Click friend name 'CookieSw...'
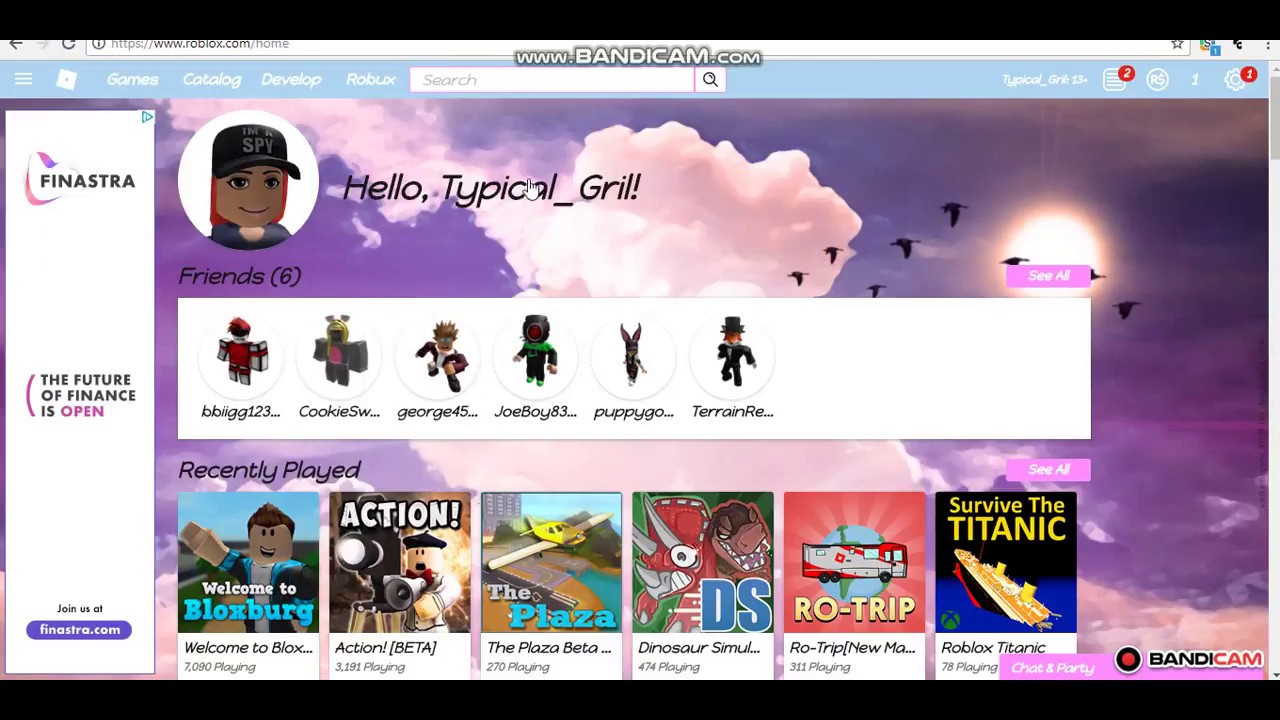 (339, 412)
